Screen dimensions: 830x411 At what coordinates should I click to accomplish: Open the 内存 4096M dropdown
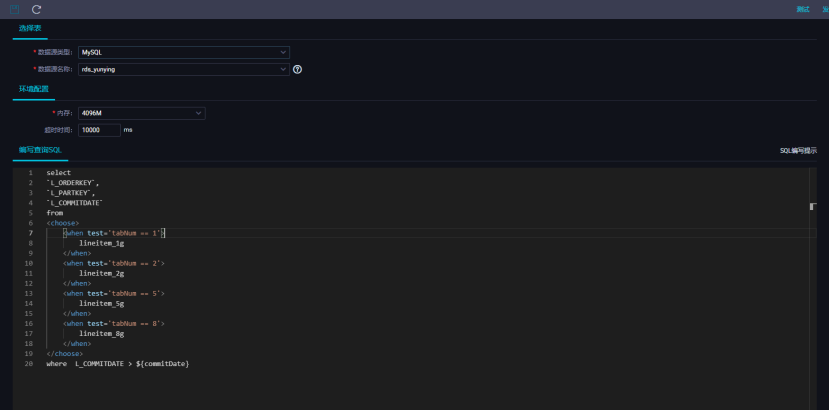[x=141, y=113]
